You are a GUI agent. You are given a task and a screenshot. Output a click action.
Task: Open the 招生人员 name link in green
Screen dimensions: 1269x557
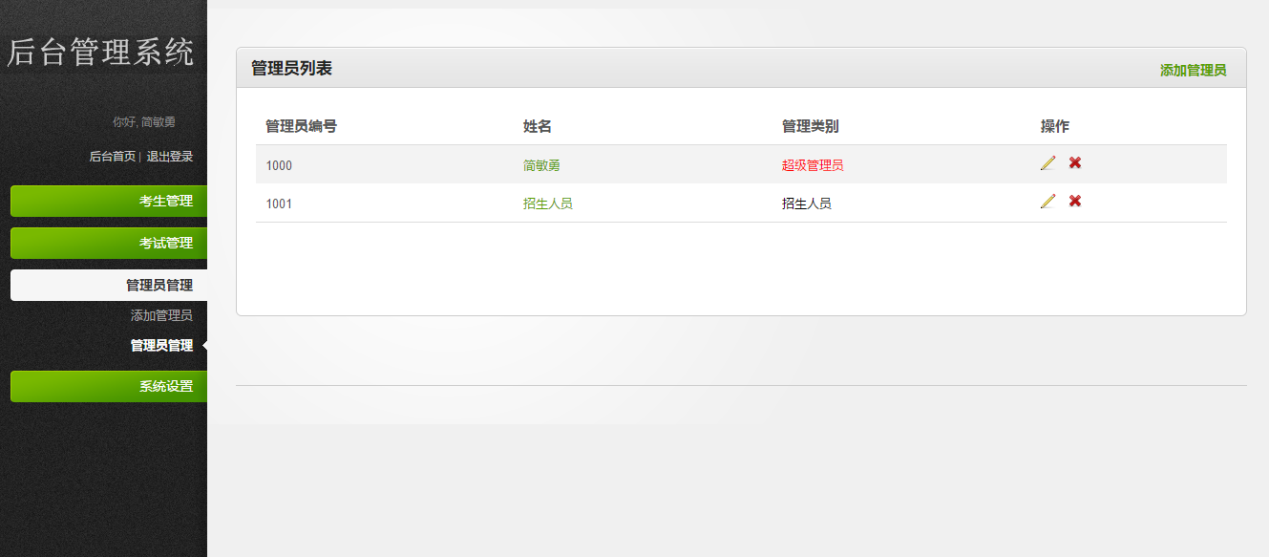point(548,203)
